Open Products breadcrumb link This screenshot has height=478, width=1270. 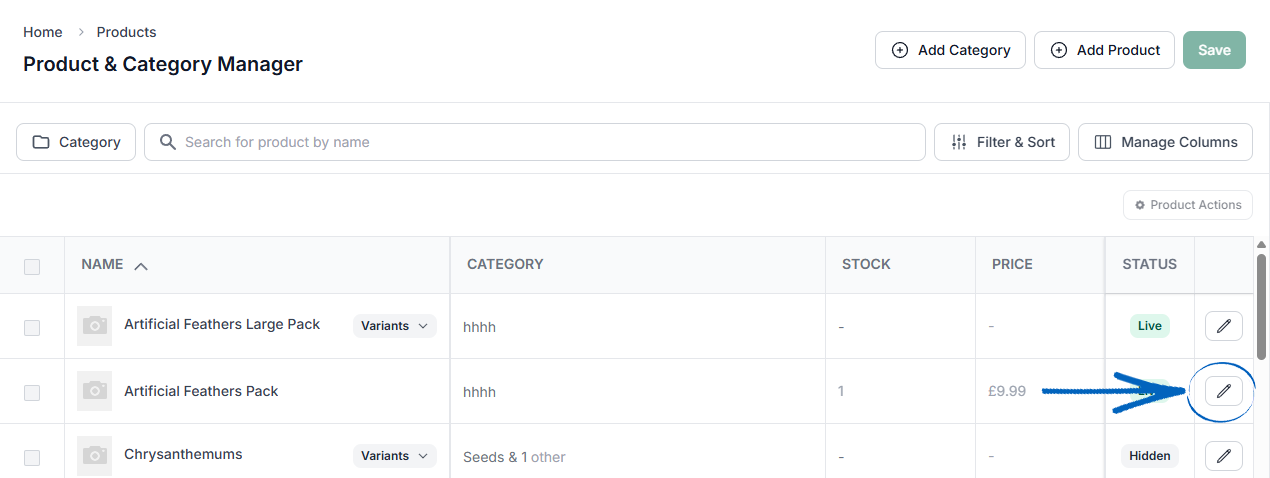click(x=126, y=32)
